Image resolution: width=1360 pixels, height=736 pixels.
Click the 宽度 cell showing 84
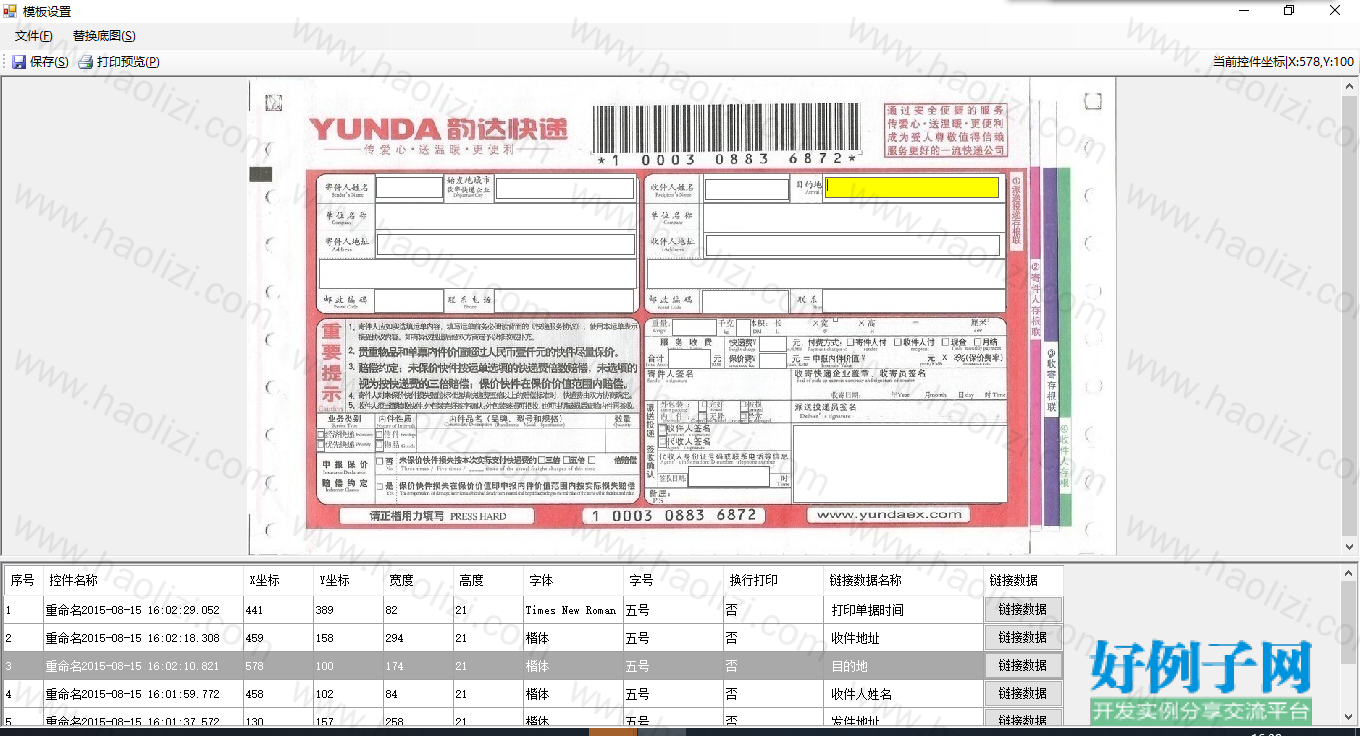point(418,694)
